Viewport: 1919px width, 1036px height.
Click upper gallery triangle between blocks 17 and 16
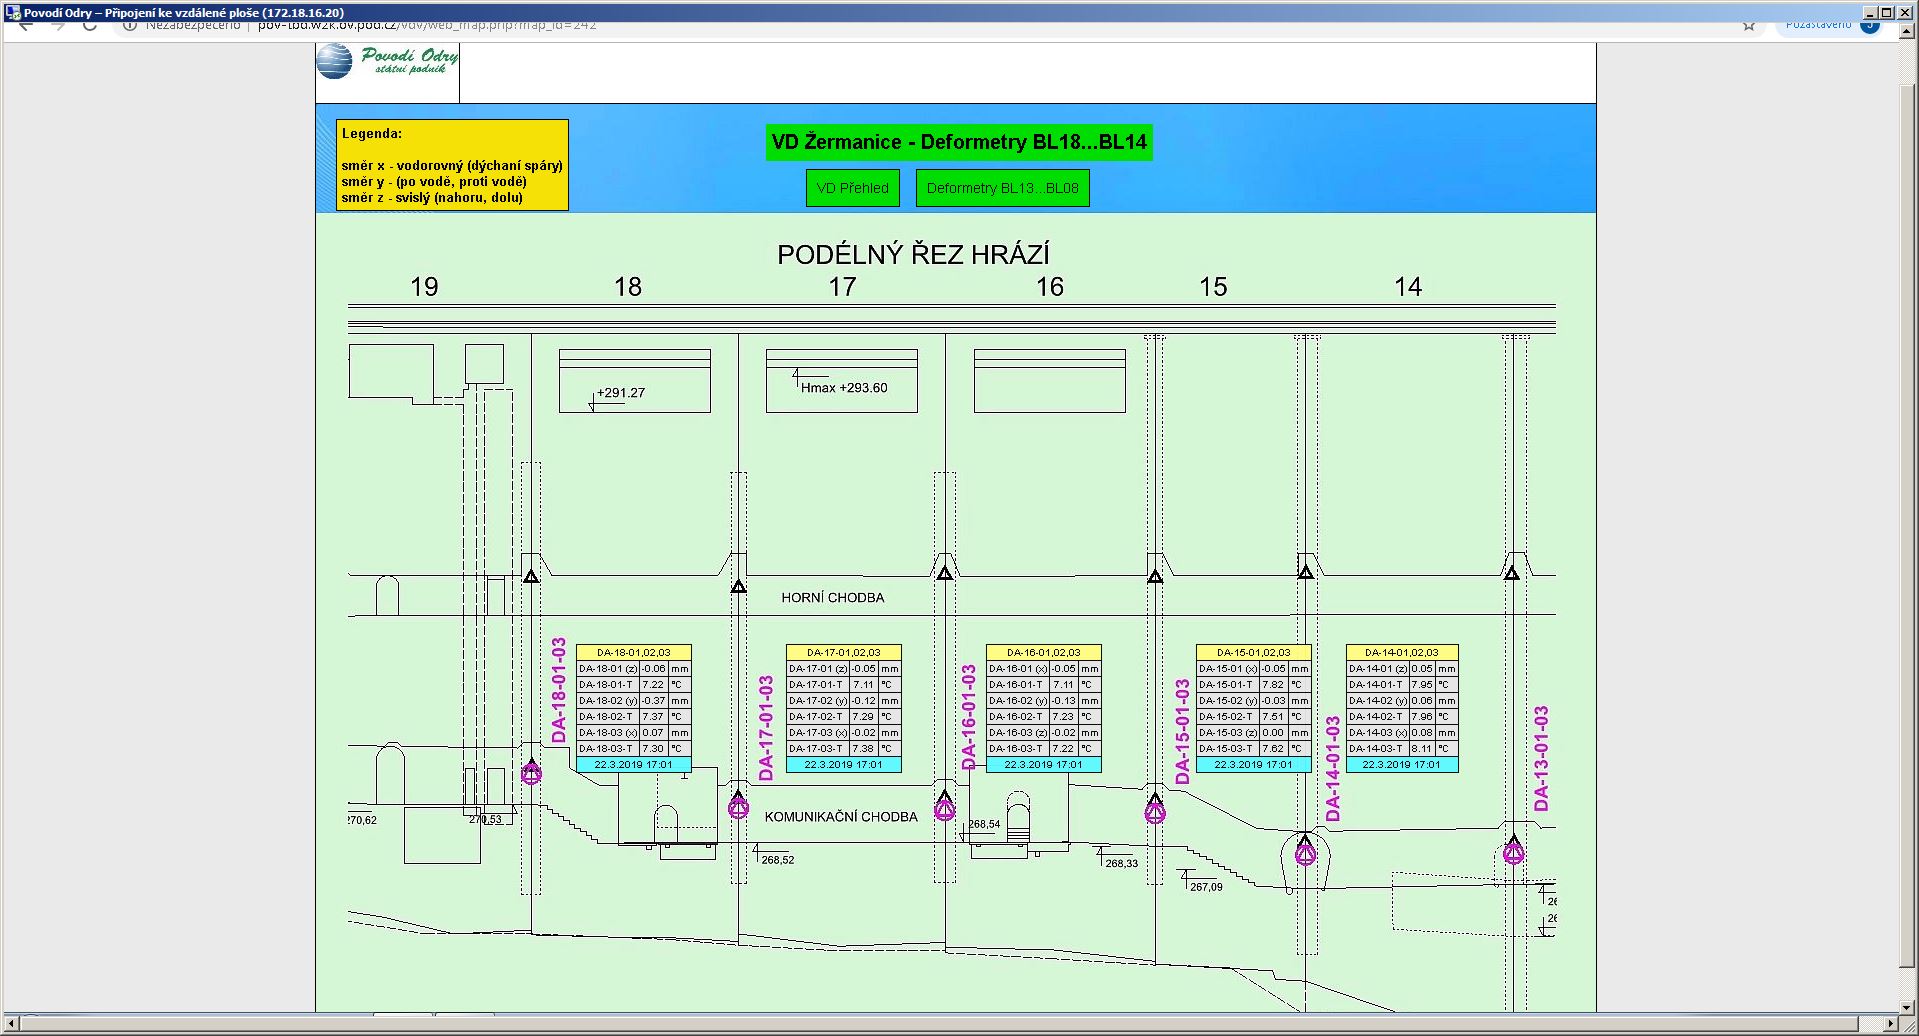(944, 573)
